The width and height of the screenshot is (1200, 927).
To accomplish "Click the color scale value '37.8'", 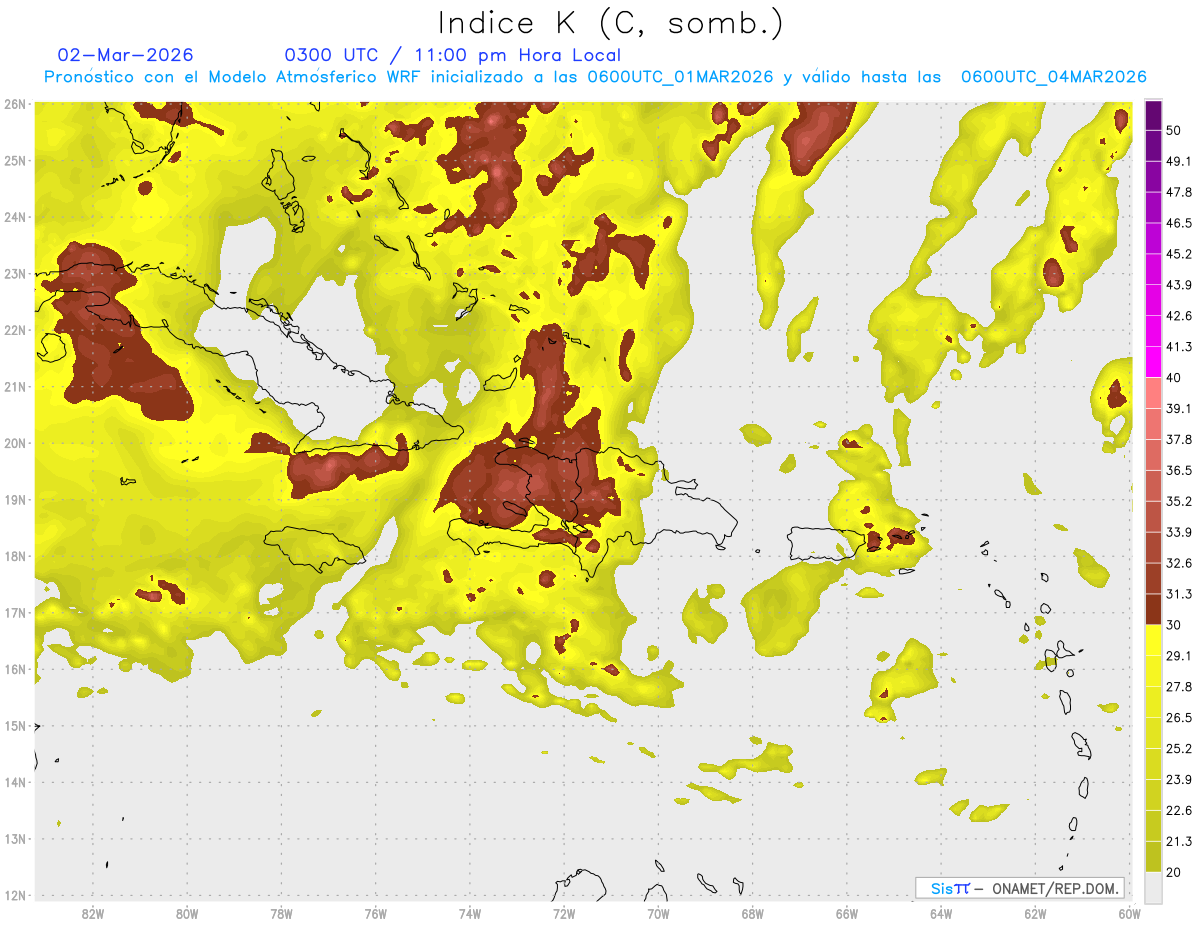I will [1179, 439].
